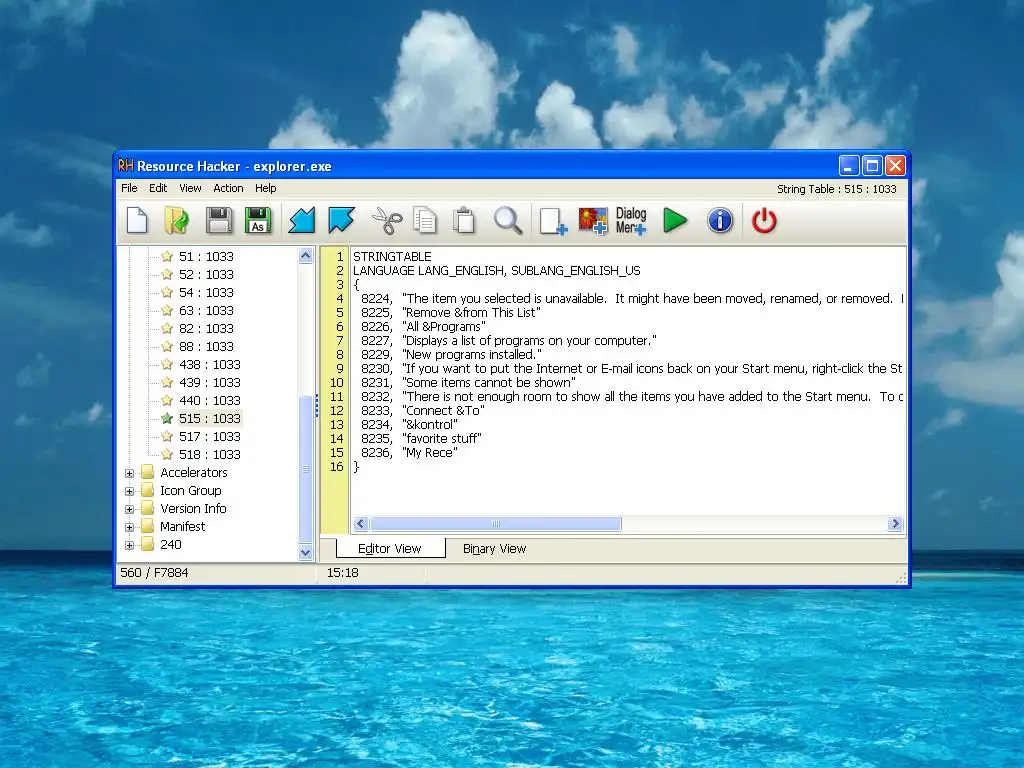Select tree item 438 : 1033

(x=210, y=364)
